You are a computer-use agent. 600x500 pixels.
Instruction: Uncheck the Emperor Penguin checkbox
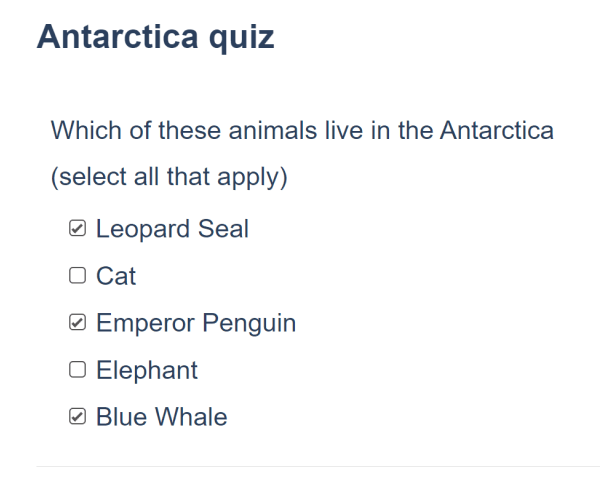coord(77,322)
